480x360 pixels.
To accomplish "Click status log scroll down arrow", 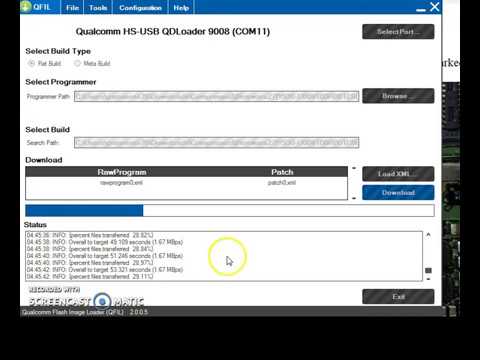I will coord(428,279).
